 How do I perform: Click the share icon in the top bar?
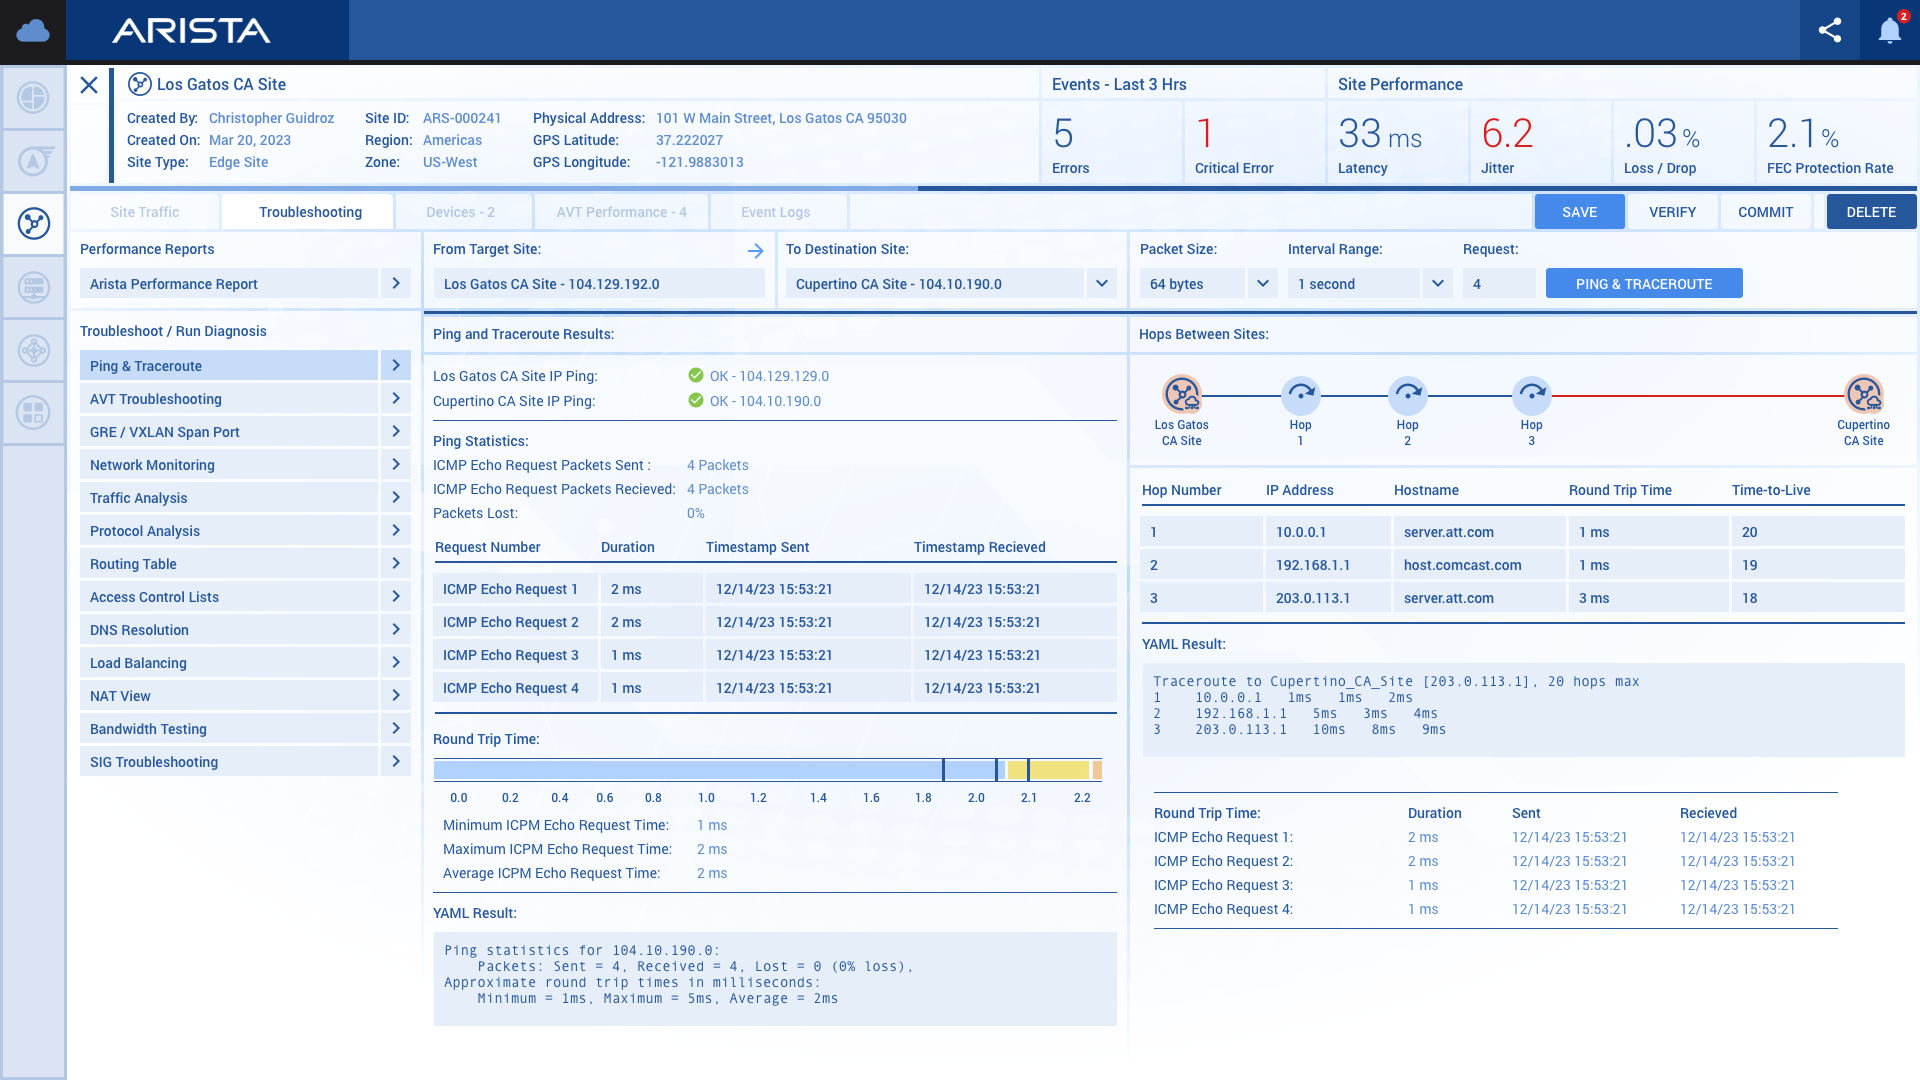click(1829, 30)
